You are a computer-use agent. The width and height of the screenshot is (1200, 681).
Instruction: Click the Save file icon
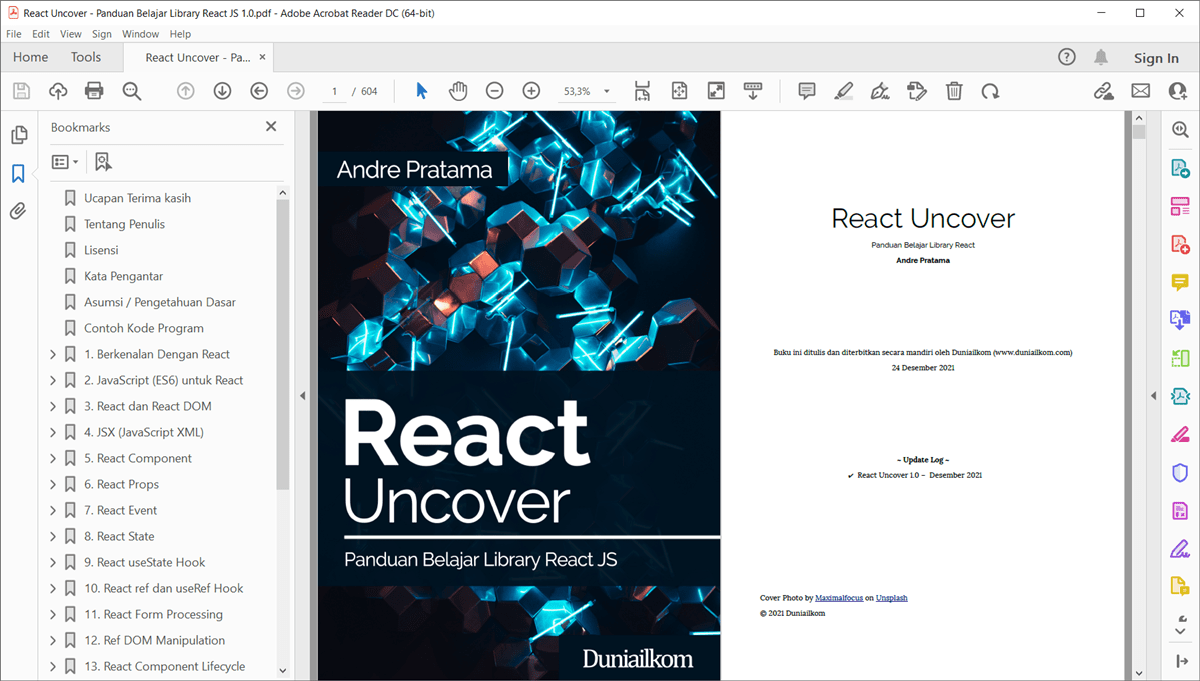21,91
